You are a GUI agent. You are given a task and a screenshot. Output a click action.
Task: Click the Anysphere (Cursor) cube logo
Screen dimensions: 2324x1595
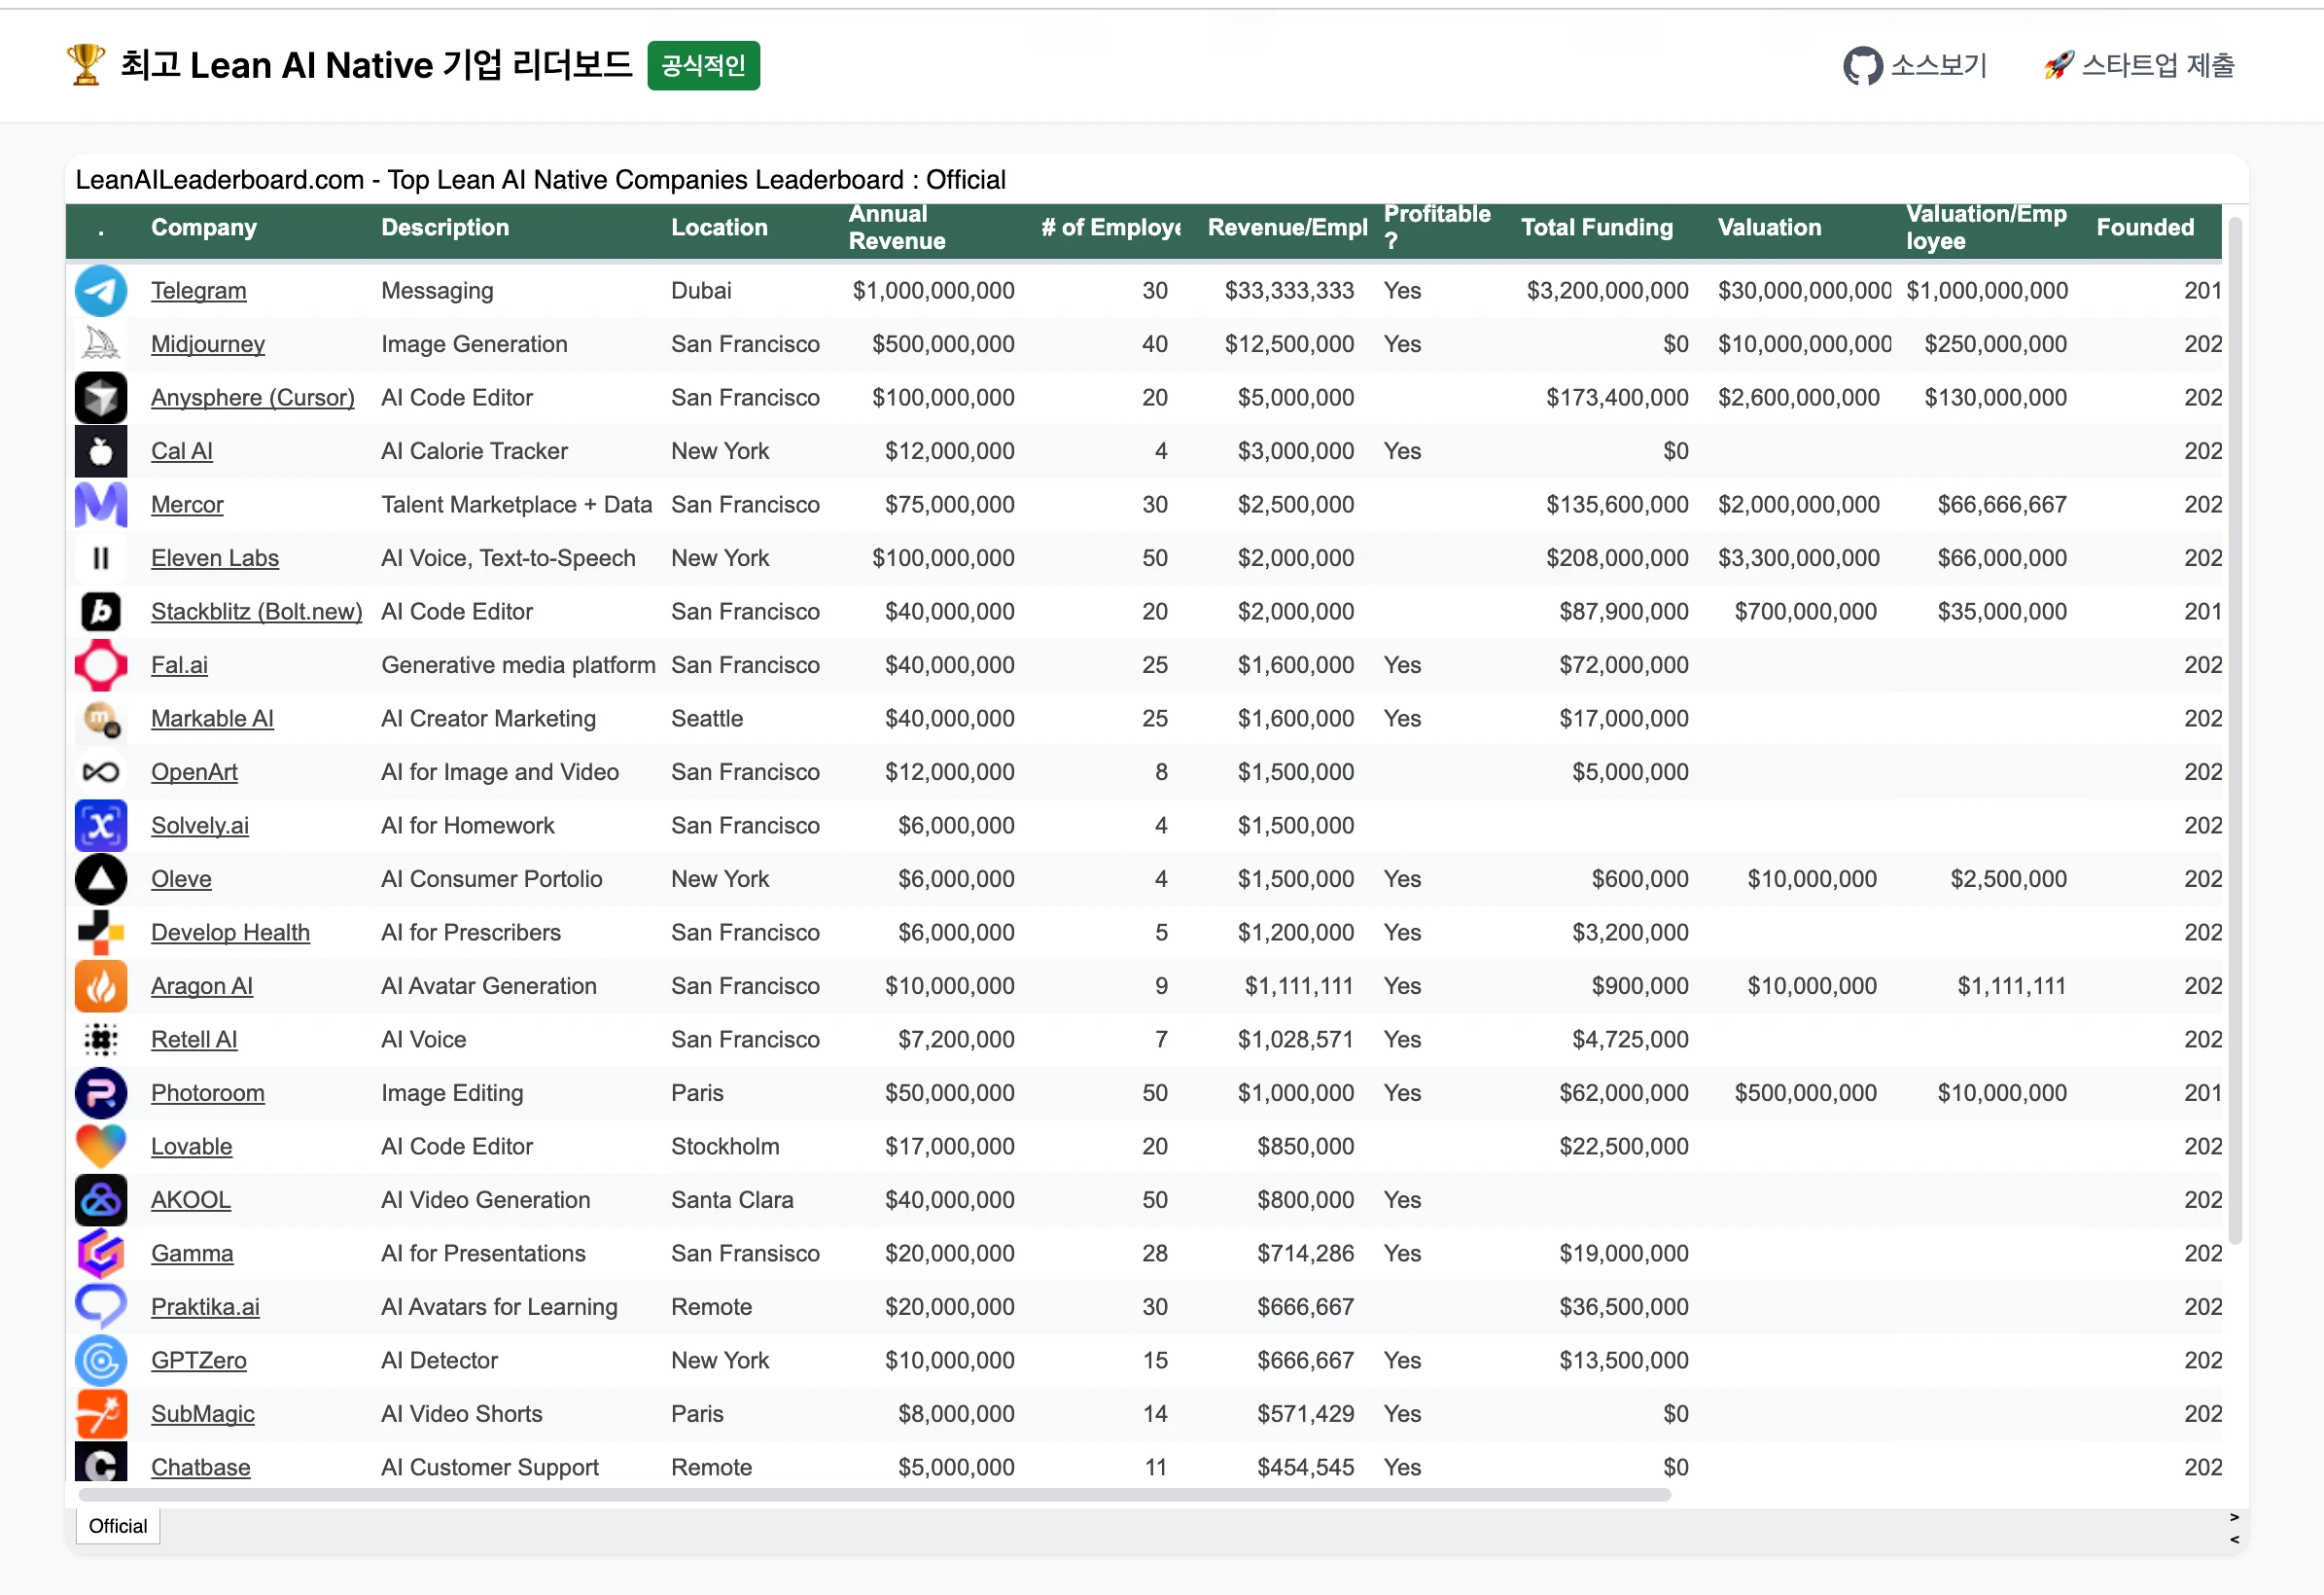click(101, 398)
